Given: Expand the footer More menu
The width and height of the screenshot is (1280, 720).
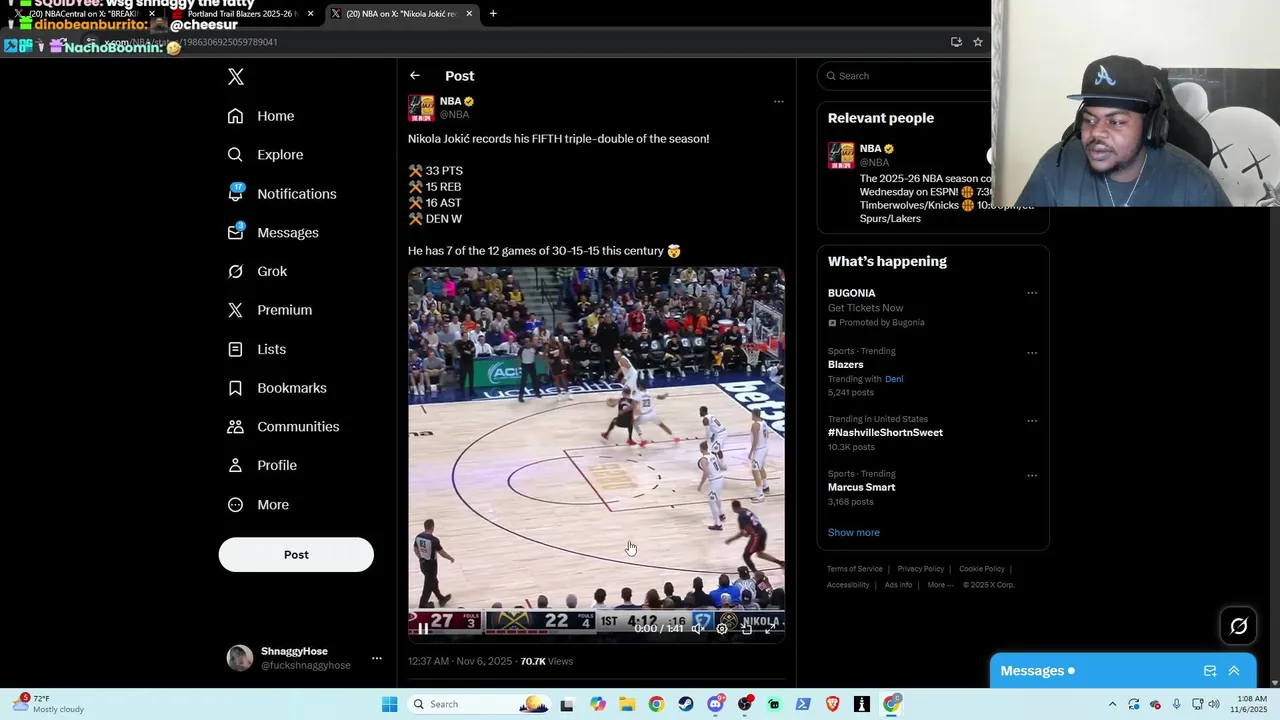Looking at the screenshot, I should coord(940,585).
